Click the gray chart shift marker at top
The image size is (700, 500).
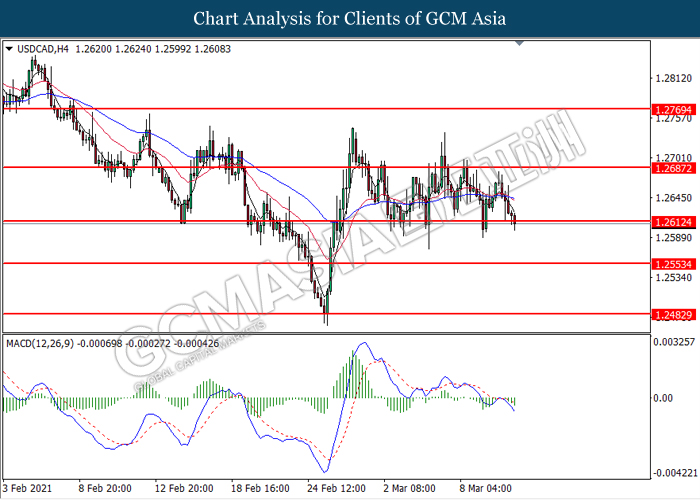(x=518, y=44)
